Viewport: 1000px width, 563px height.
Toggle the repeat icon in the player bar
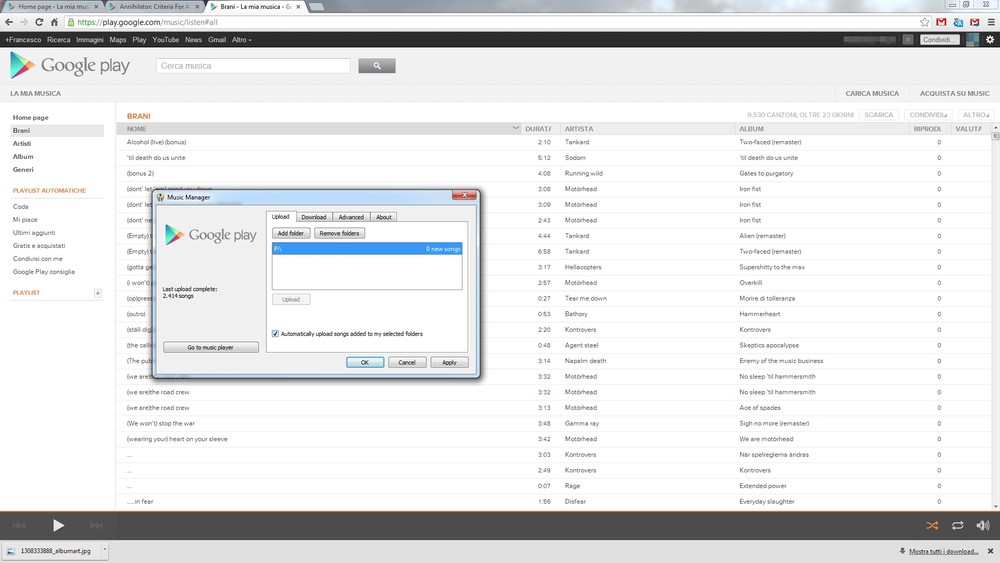[957, 525]
